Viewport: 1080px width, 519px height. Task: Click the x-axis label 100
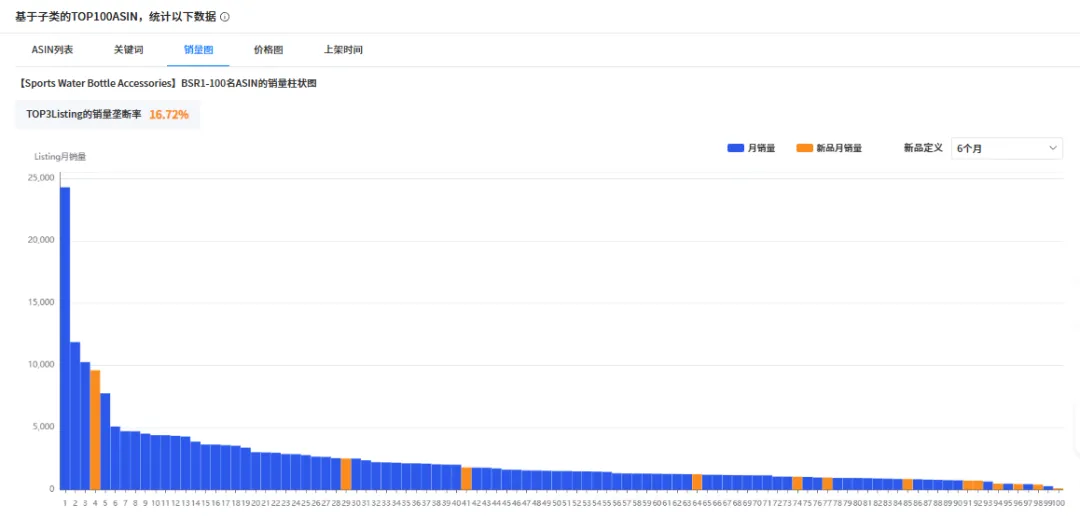pyautogui.click(x=1058, y=503)
